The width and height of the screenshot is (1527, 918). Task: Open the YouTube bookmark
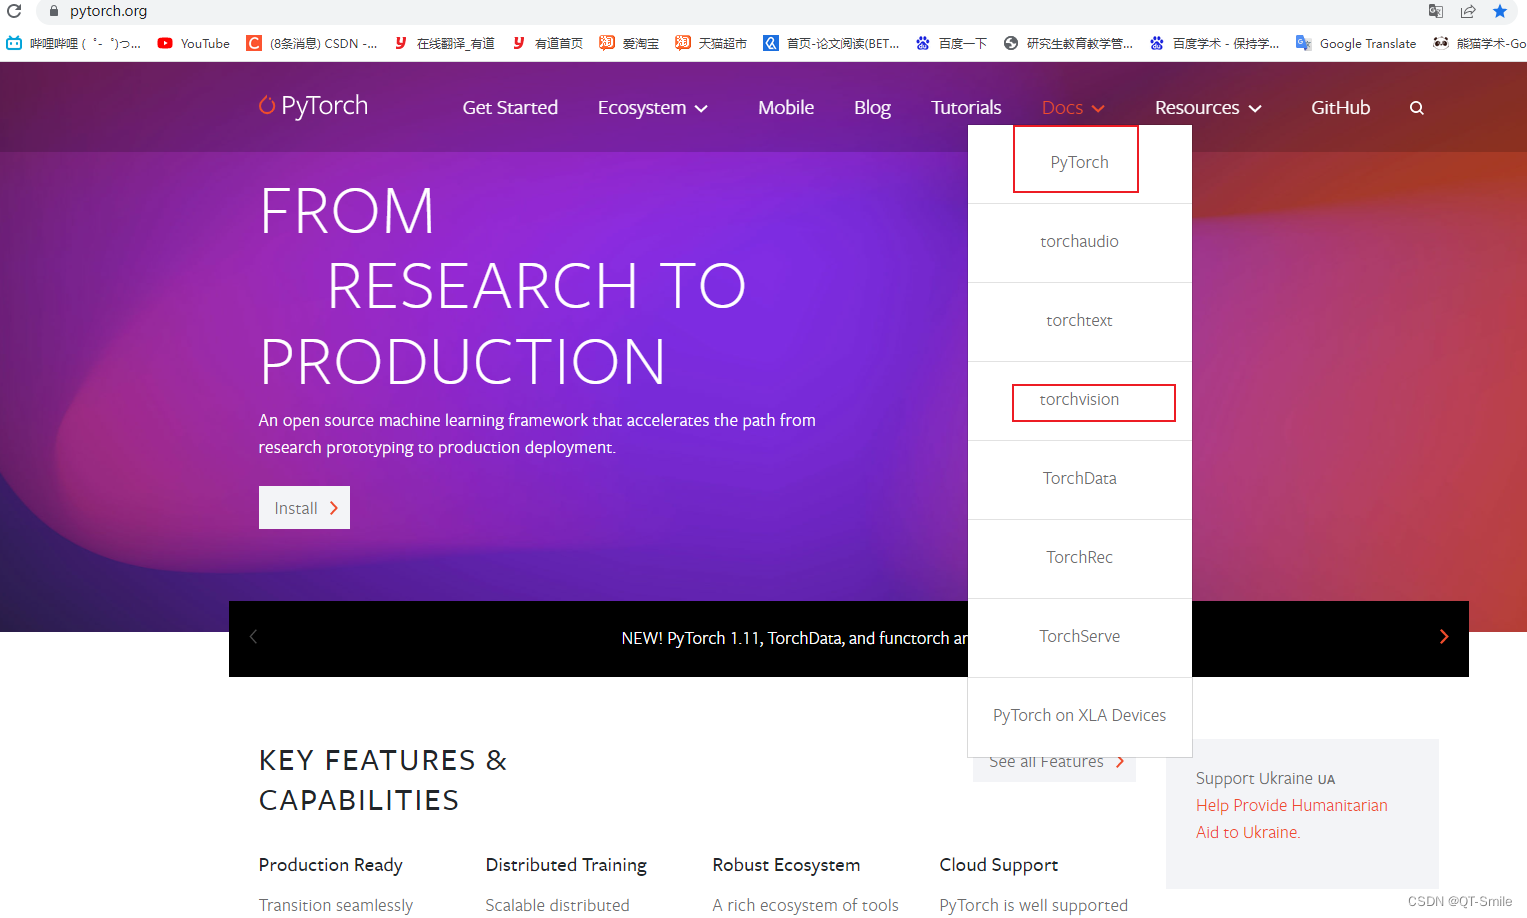pyautogui.click(x=194, y=43)
